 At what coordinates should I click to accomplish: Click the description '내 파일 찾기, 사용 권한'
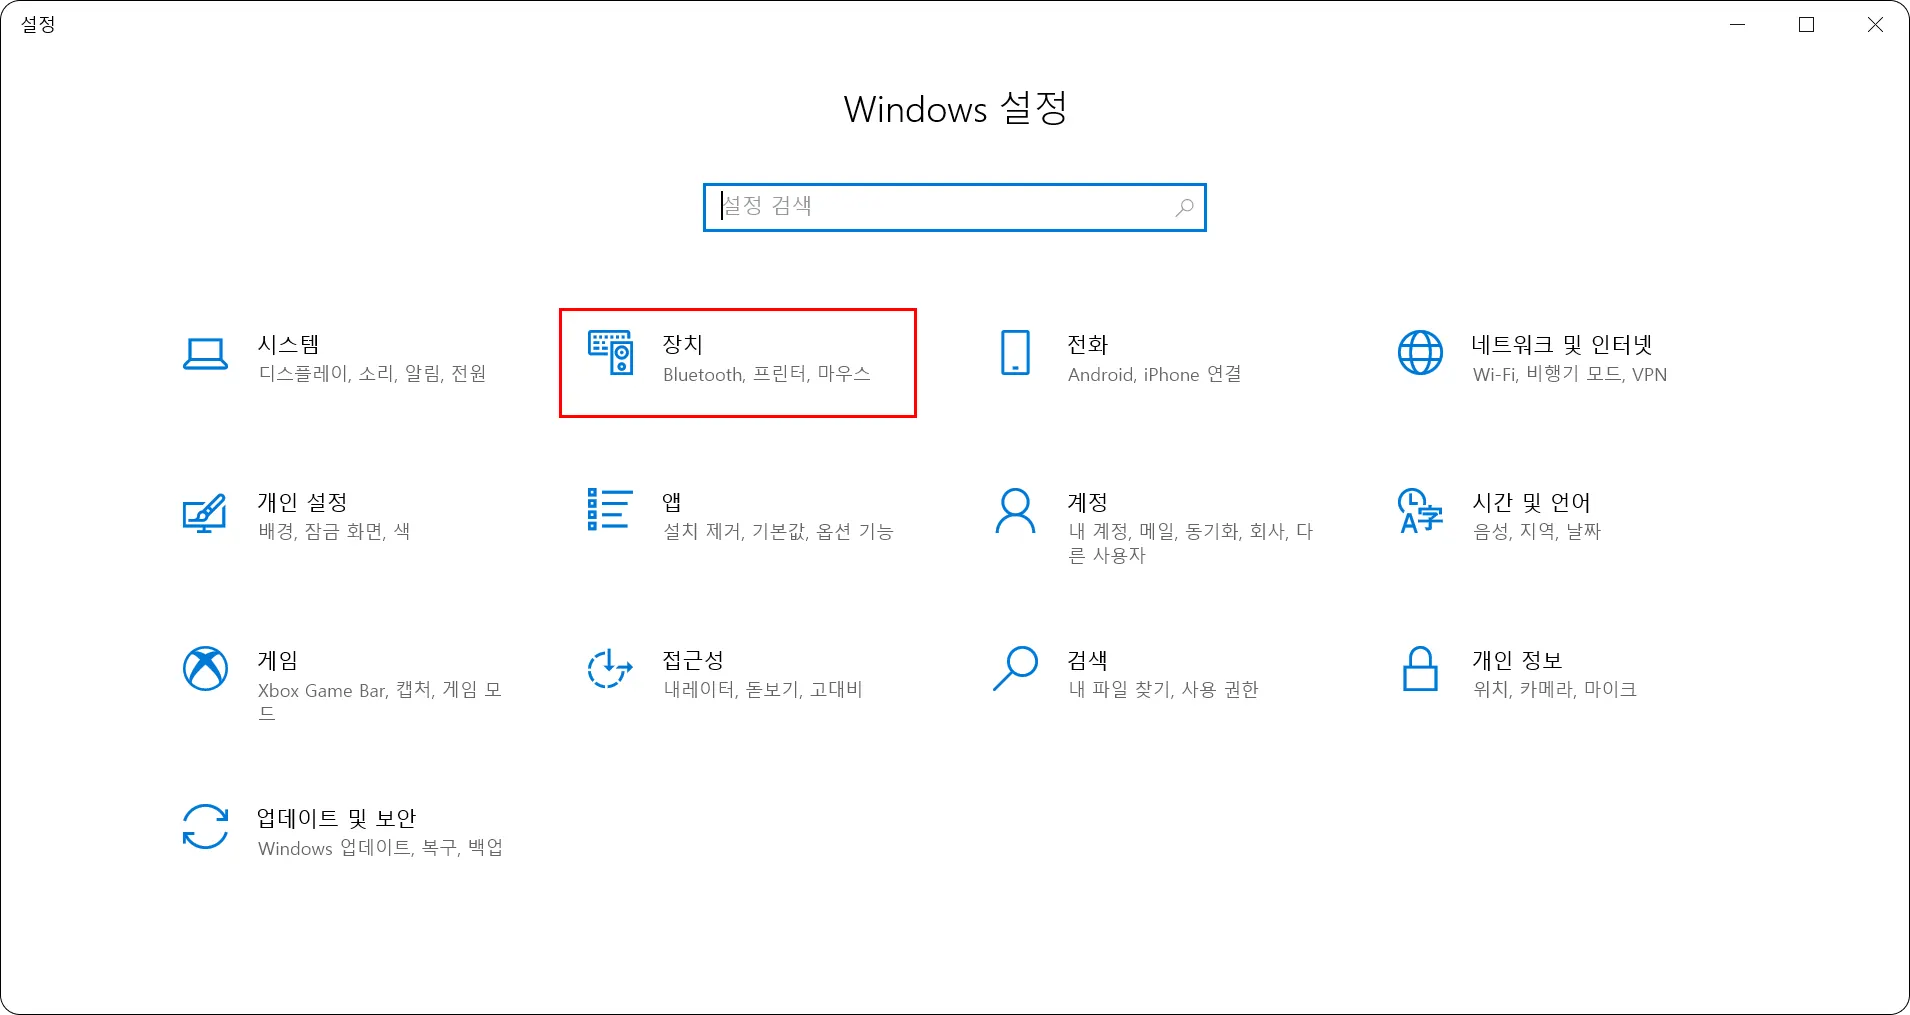coord(1163,690)
